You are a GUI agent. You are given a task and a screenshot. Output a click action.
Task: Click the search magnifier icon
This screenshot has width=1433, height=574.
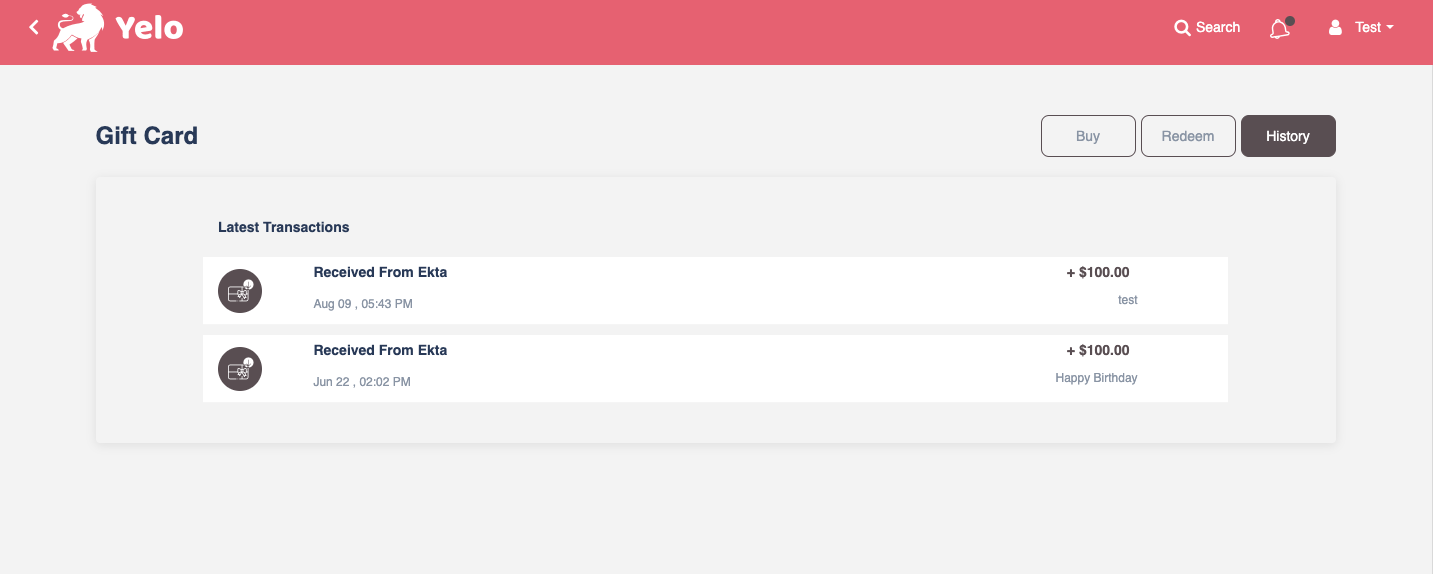(1182, 28)
